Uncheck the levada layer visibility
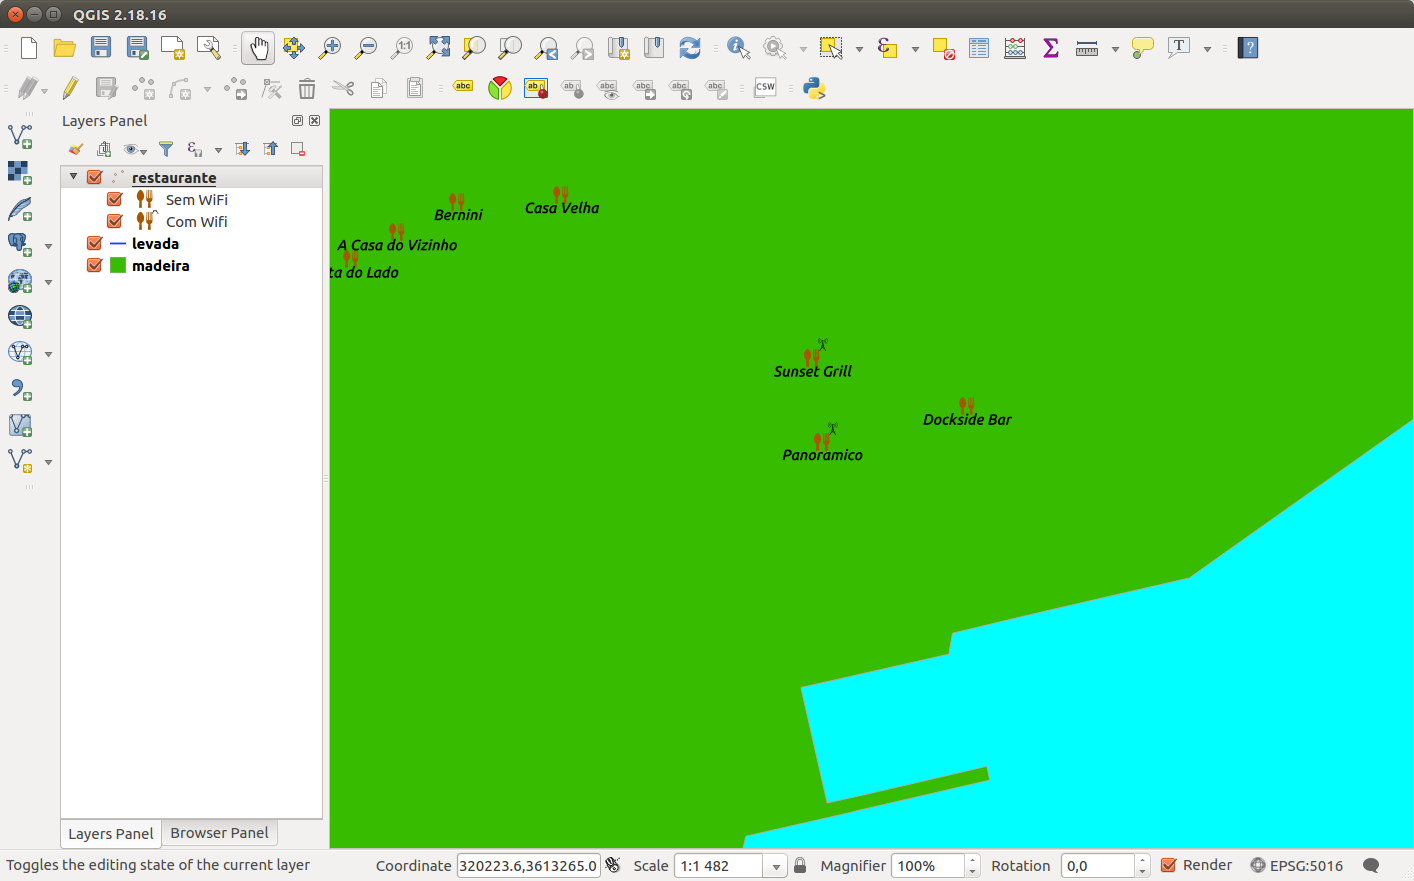Screen dimensions: 1414x881 [x=95, y=243]
